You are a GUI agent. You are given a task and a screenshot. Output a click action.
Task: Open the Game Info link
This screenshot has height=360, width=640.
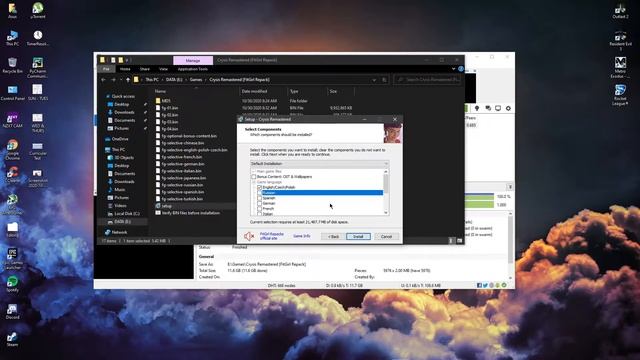(x=302, y=236)
